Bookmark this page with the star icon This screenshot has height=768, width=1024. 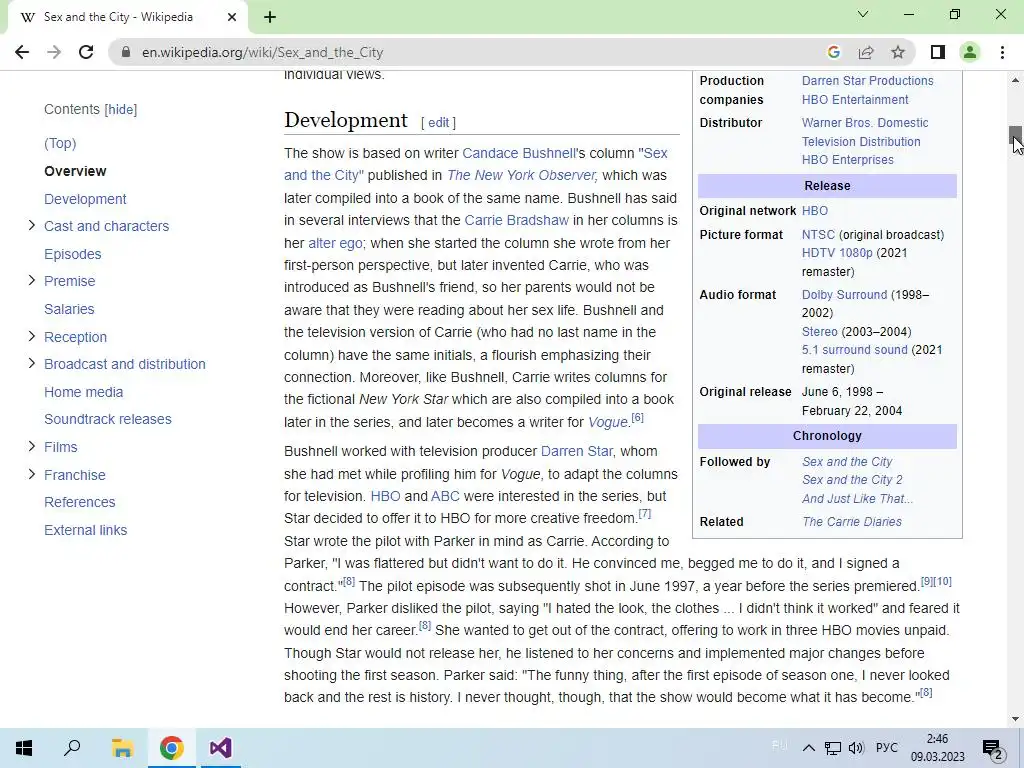pos(898,52)
